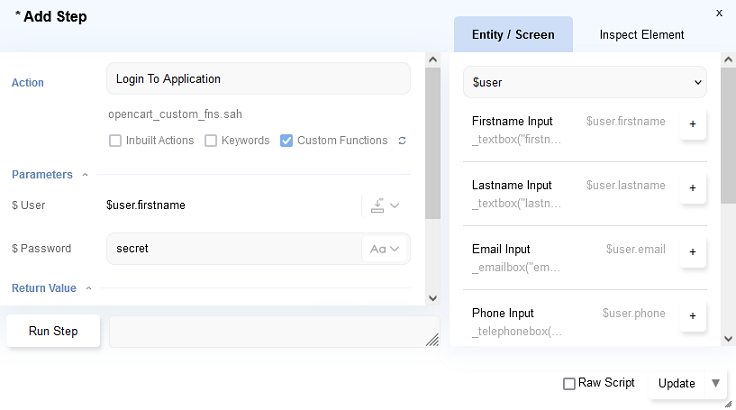
Task: Open the Update button dropdown arrow
Action: (715, 383)
